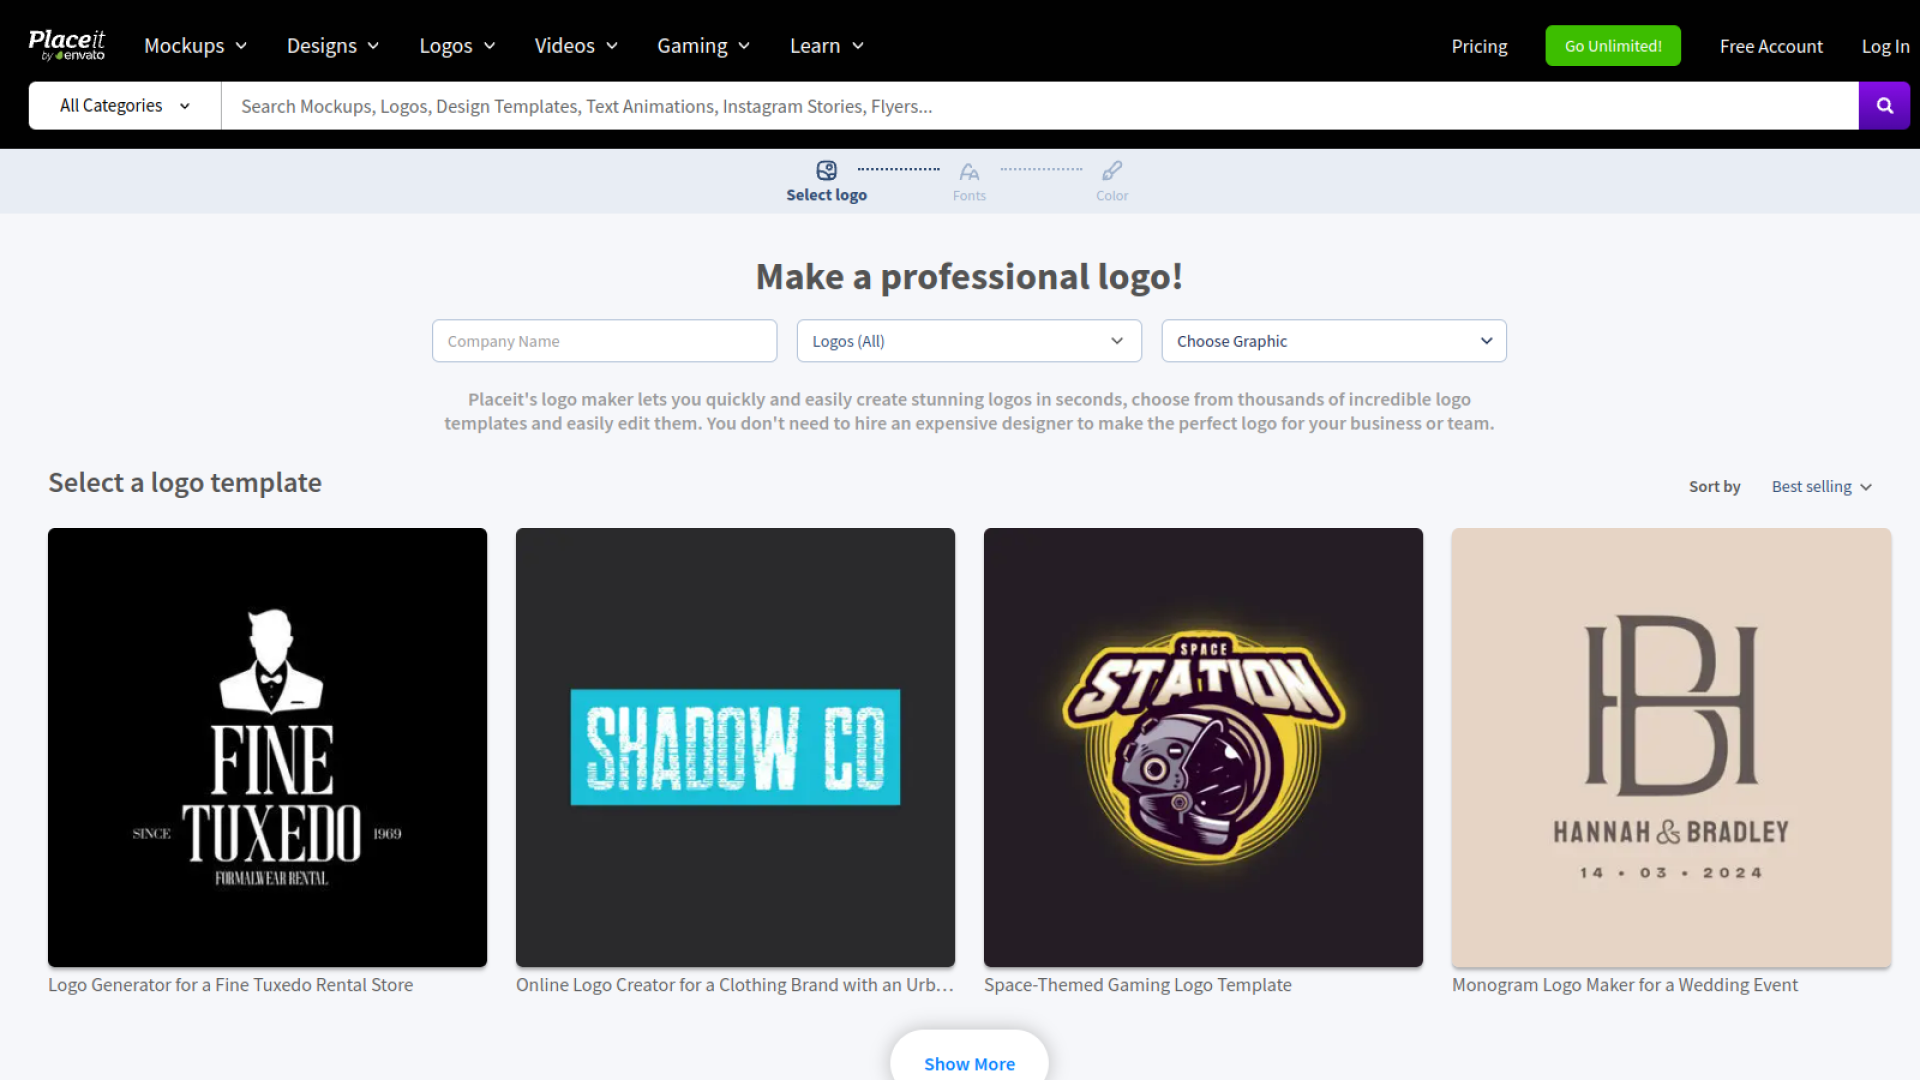1920x1080 pixels.
Task: Open the Mockups menu
Action: click(x=195, y=46)
